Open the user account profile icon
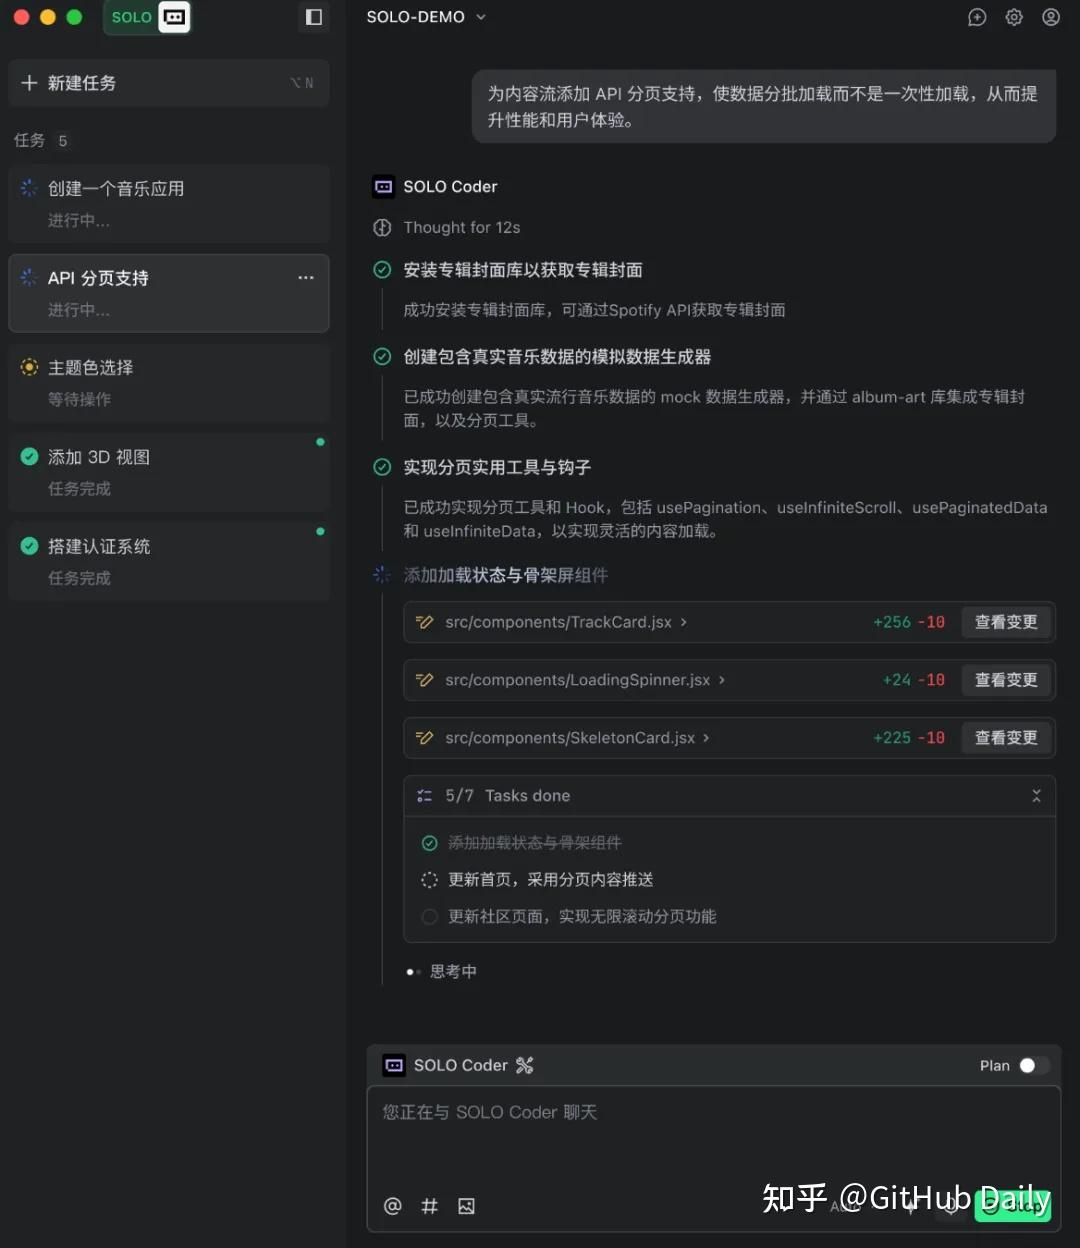This screenshot has height=1248, width=1080. (x=1051, y=17)
